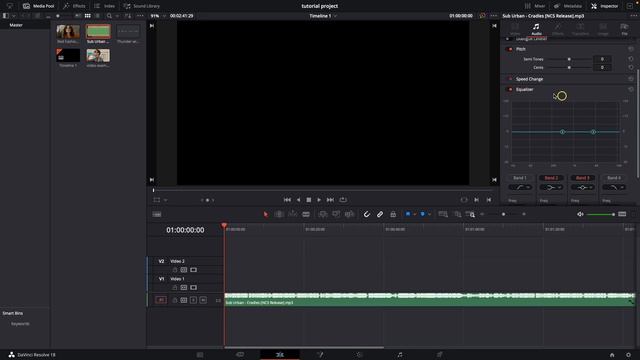Switch to the Image tab in Inspector
The width and height of the screenshot is (640, 360).
coord(603,29)
